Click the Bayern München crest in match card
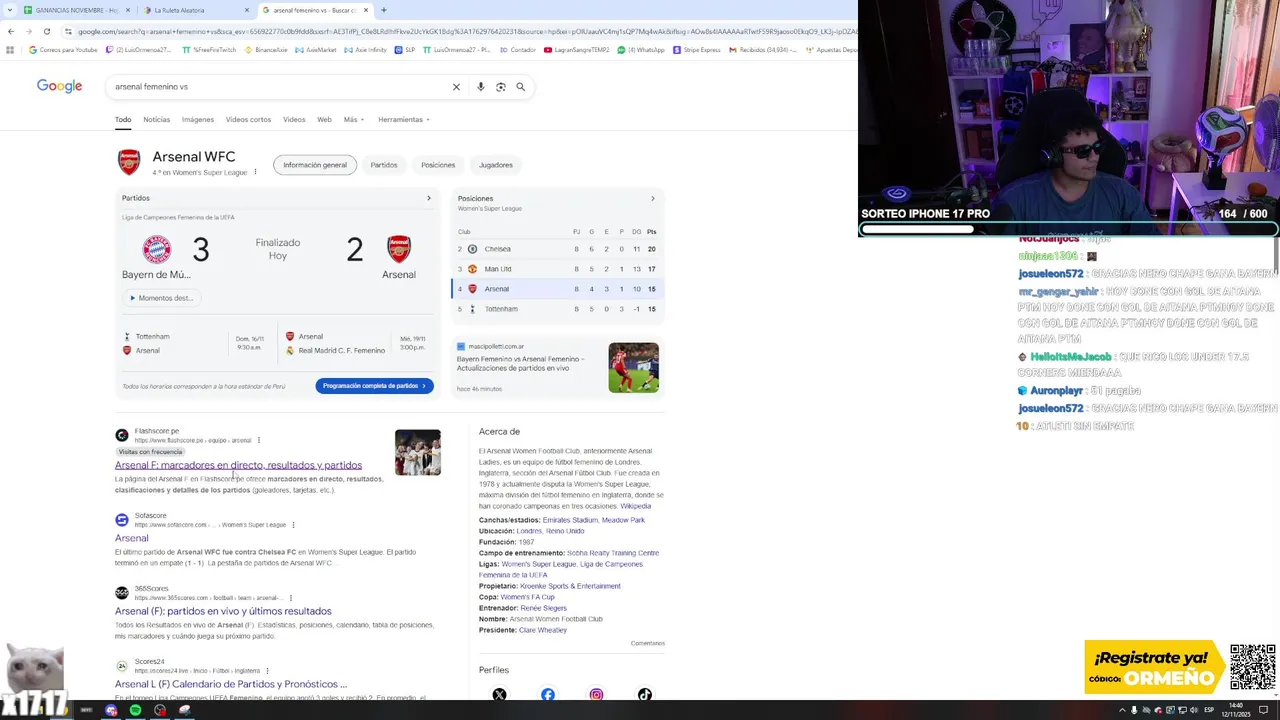 coord(157,249)
